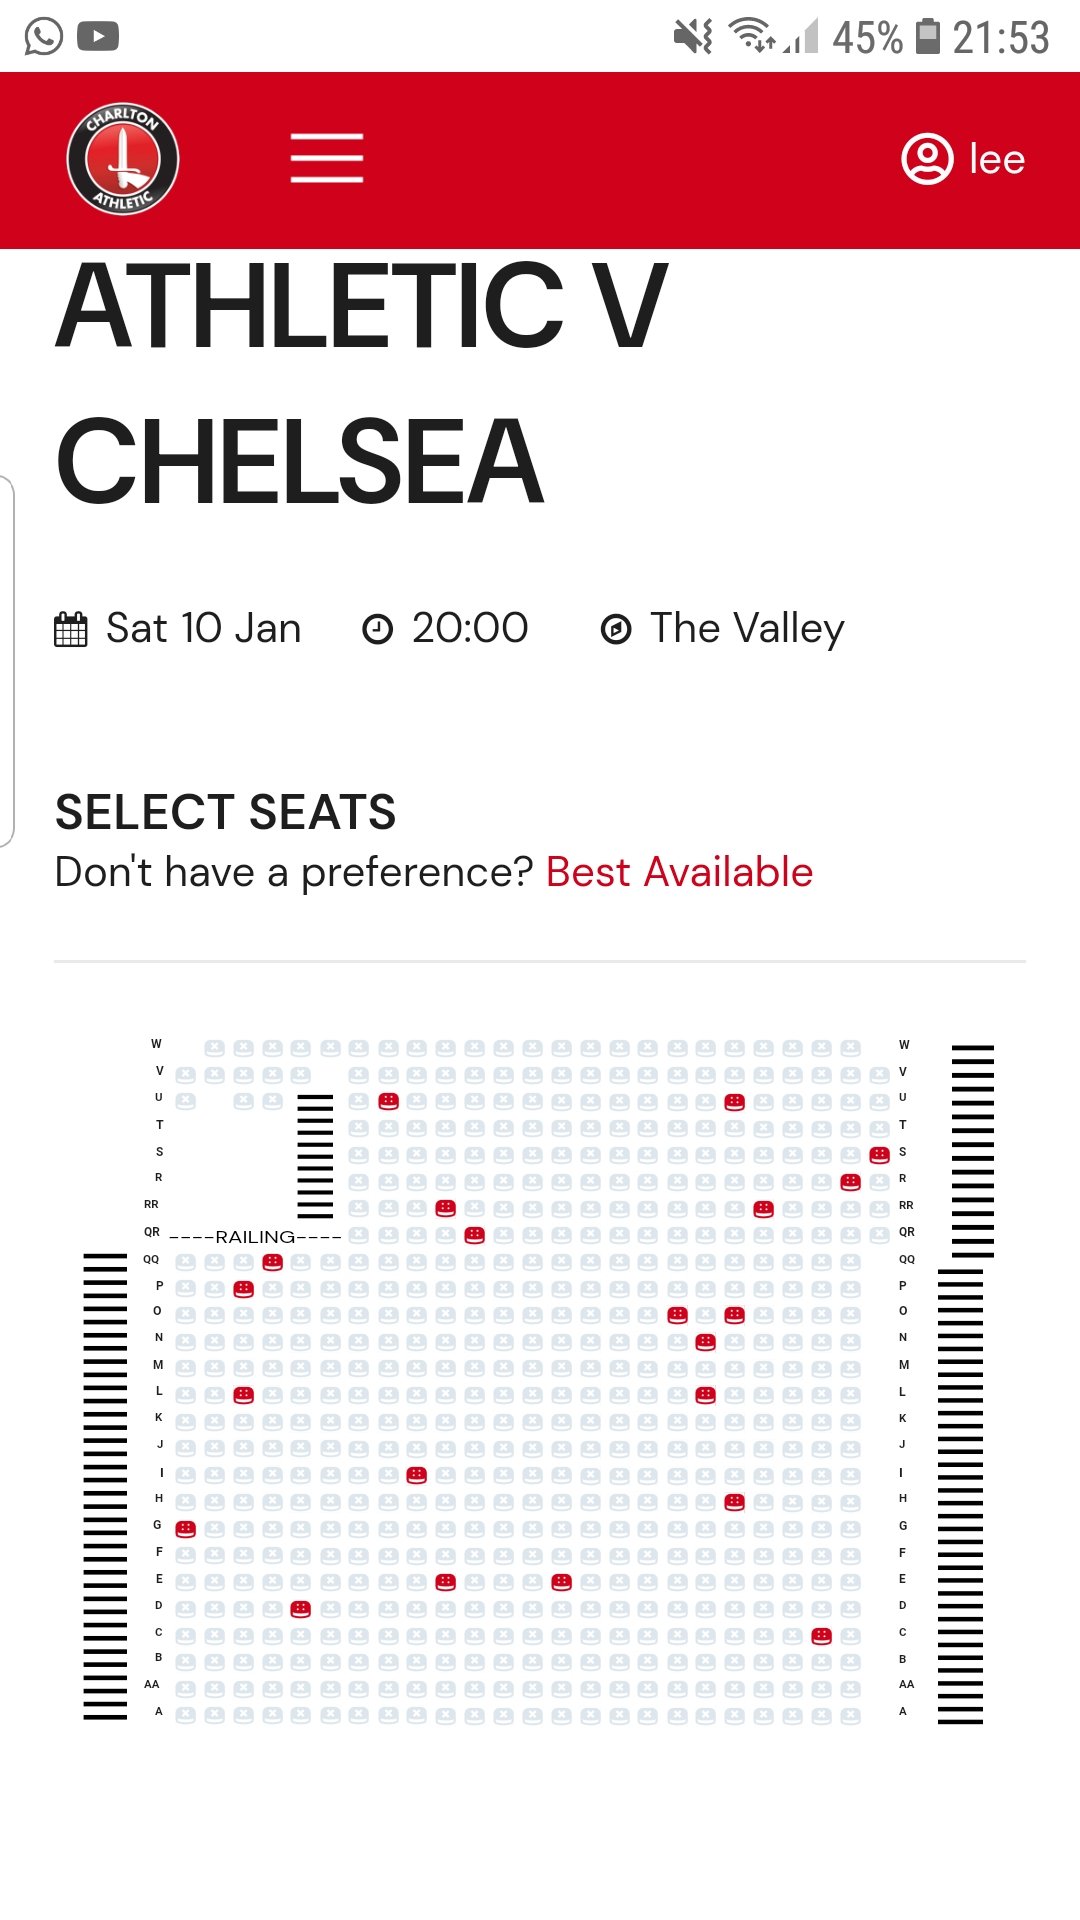The width and height of the screenshot is (1080, 1920).
Task: Select the available red seat in row S
Action: pos(879,1155)
